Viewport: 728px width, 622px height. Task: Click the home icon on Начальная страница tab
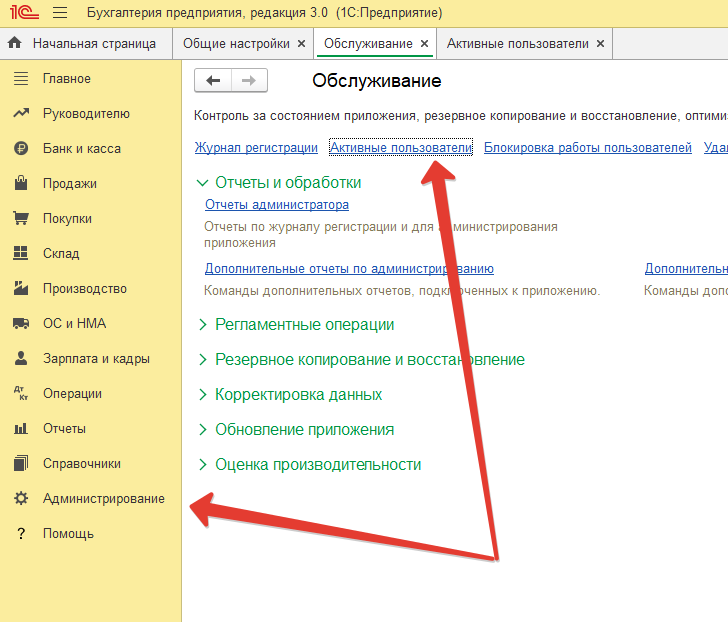point(14,43)
